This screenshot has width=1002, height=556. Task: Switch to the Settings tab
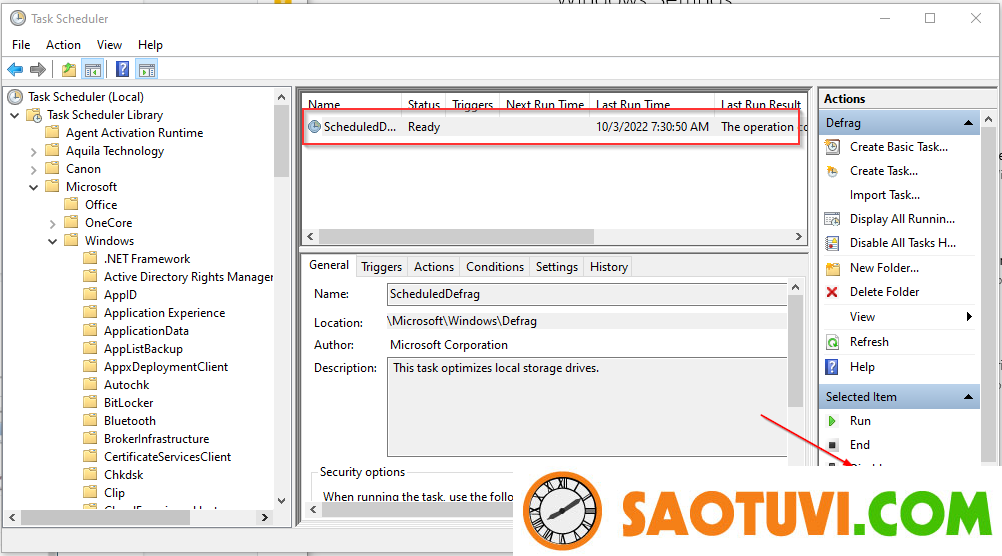tap(557, 267)
